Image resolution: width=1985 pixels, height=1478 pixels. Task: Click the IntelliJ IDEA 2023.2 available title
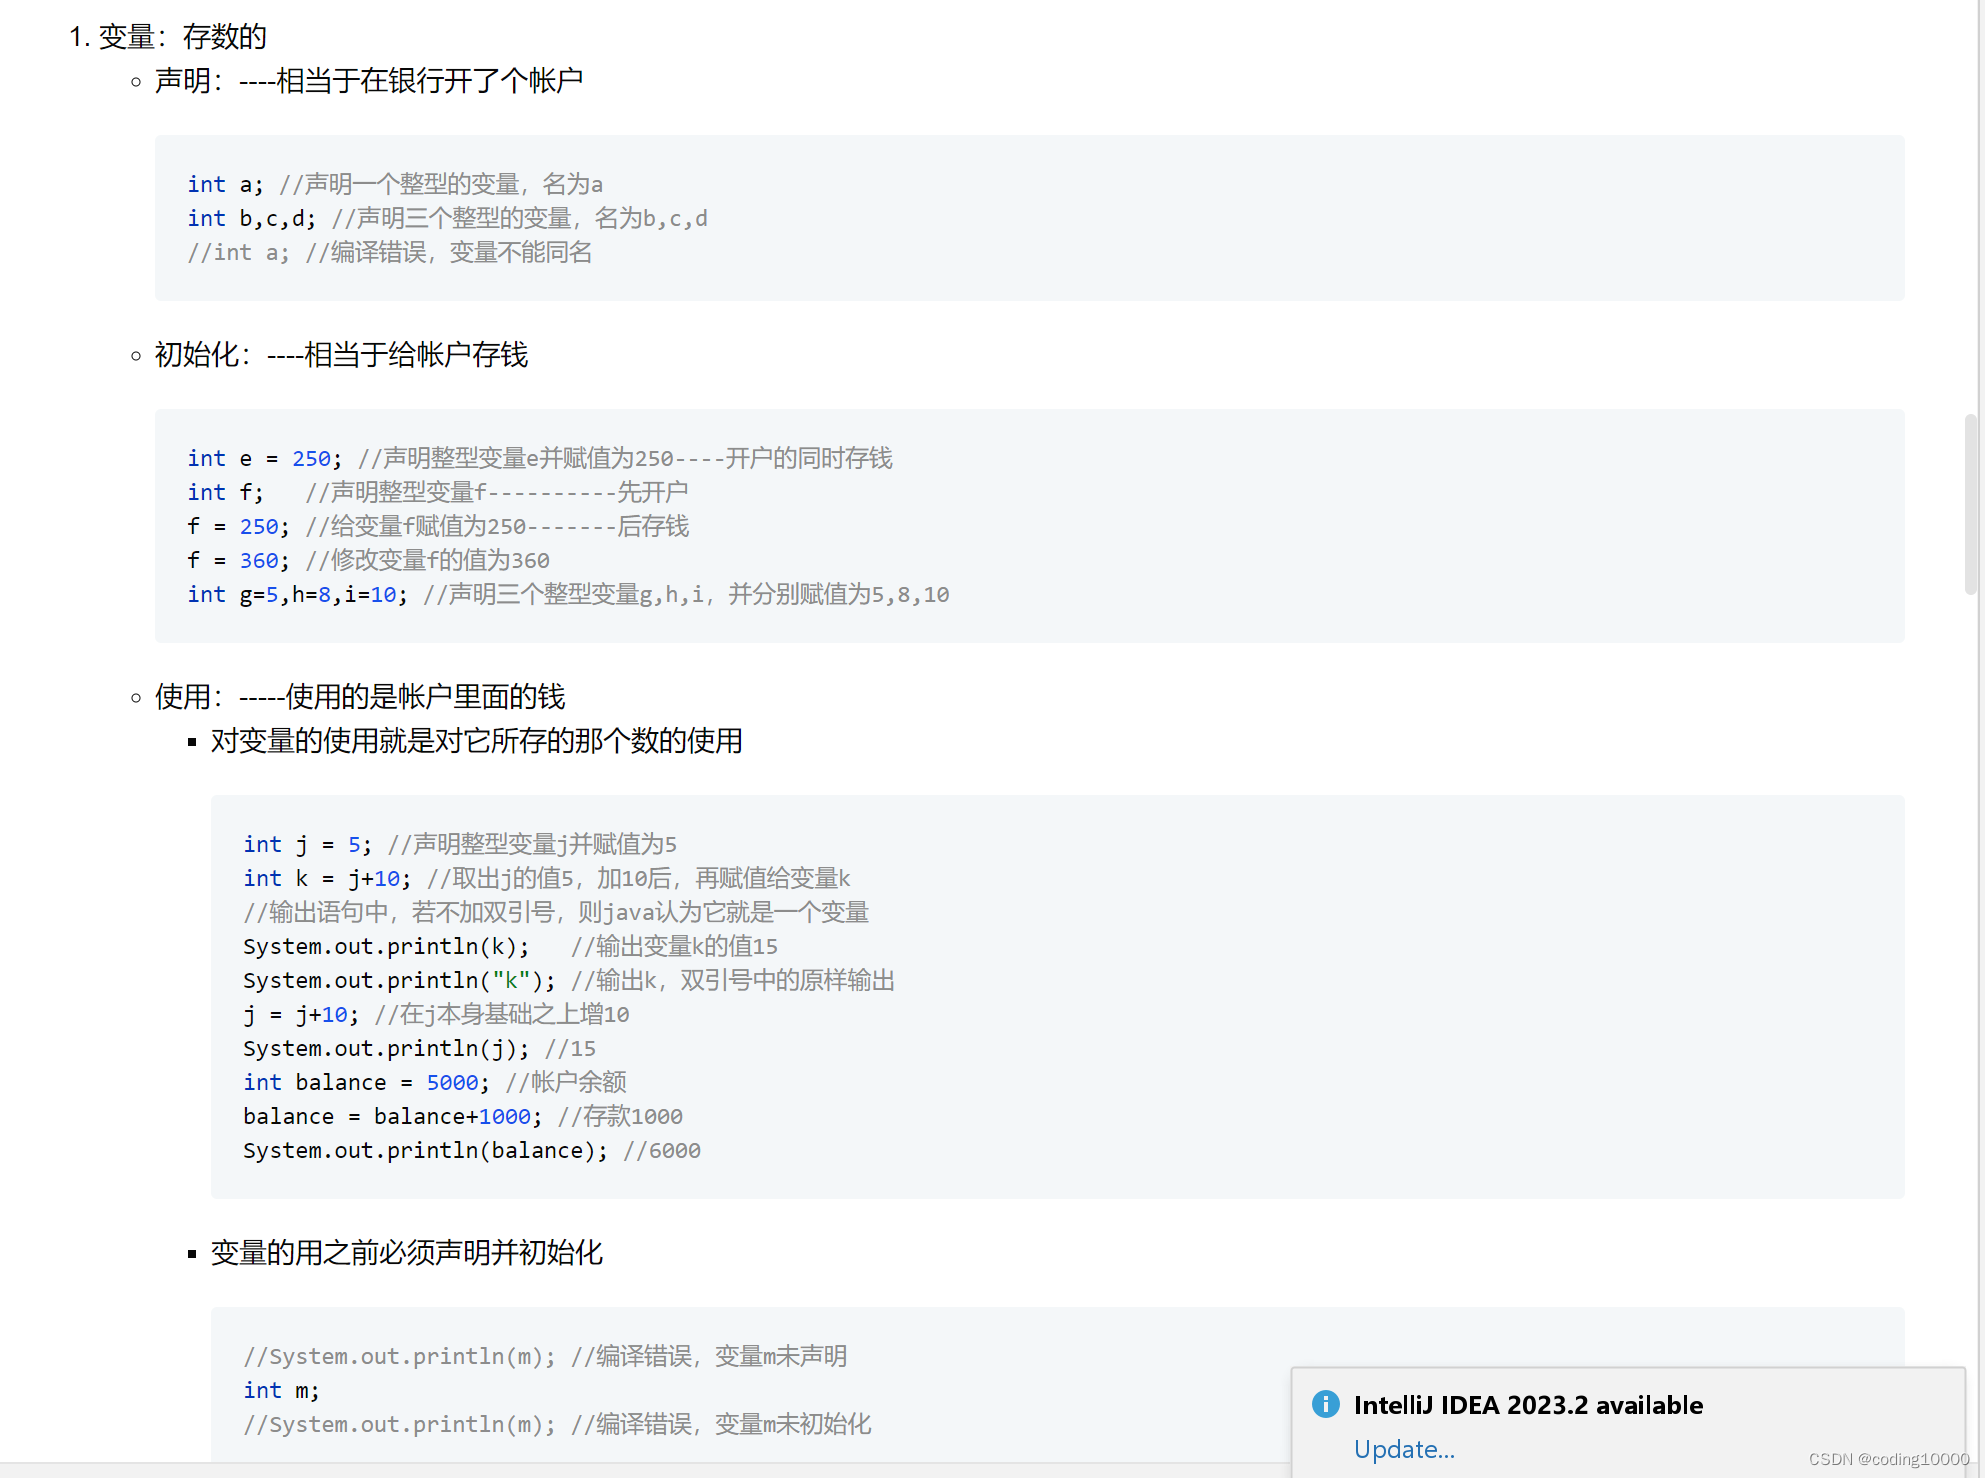[x=1527, y=1405]
